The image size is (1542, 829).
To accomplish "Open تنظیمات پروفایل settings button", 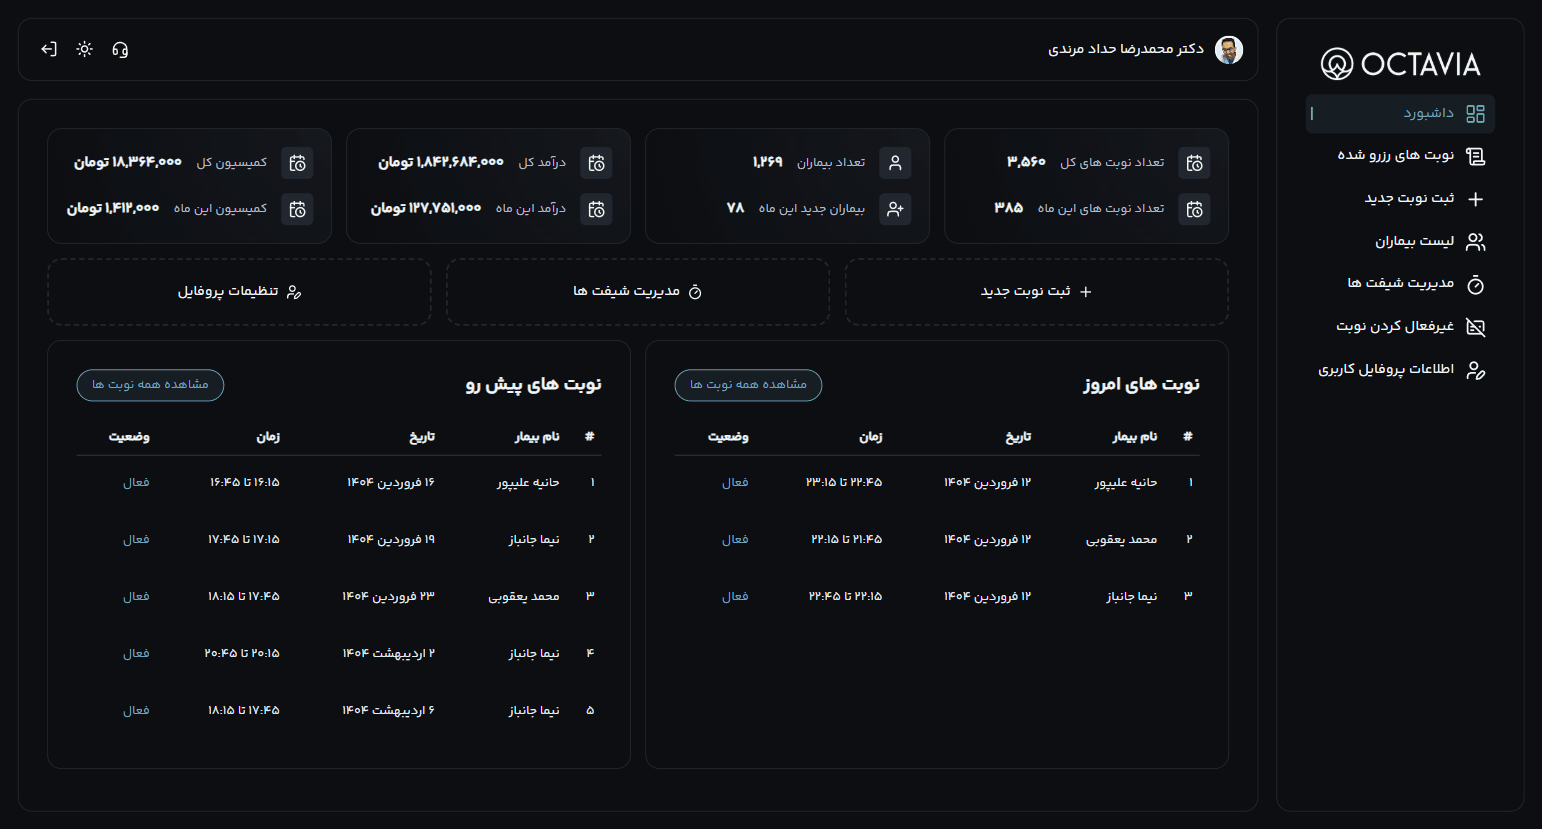I will [239, 291].
